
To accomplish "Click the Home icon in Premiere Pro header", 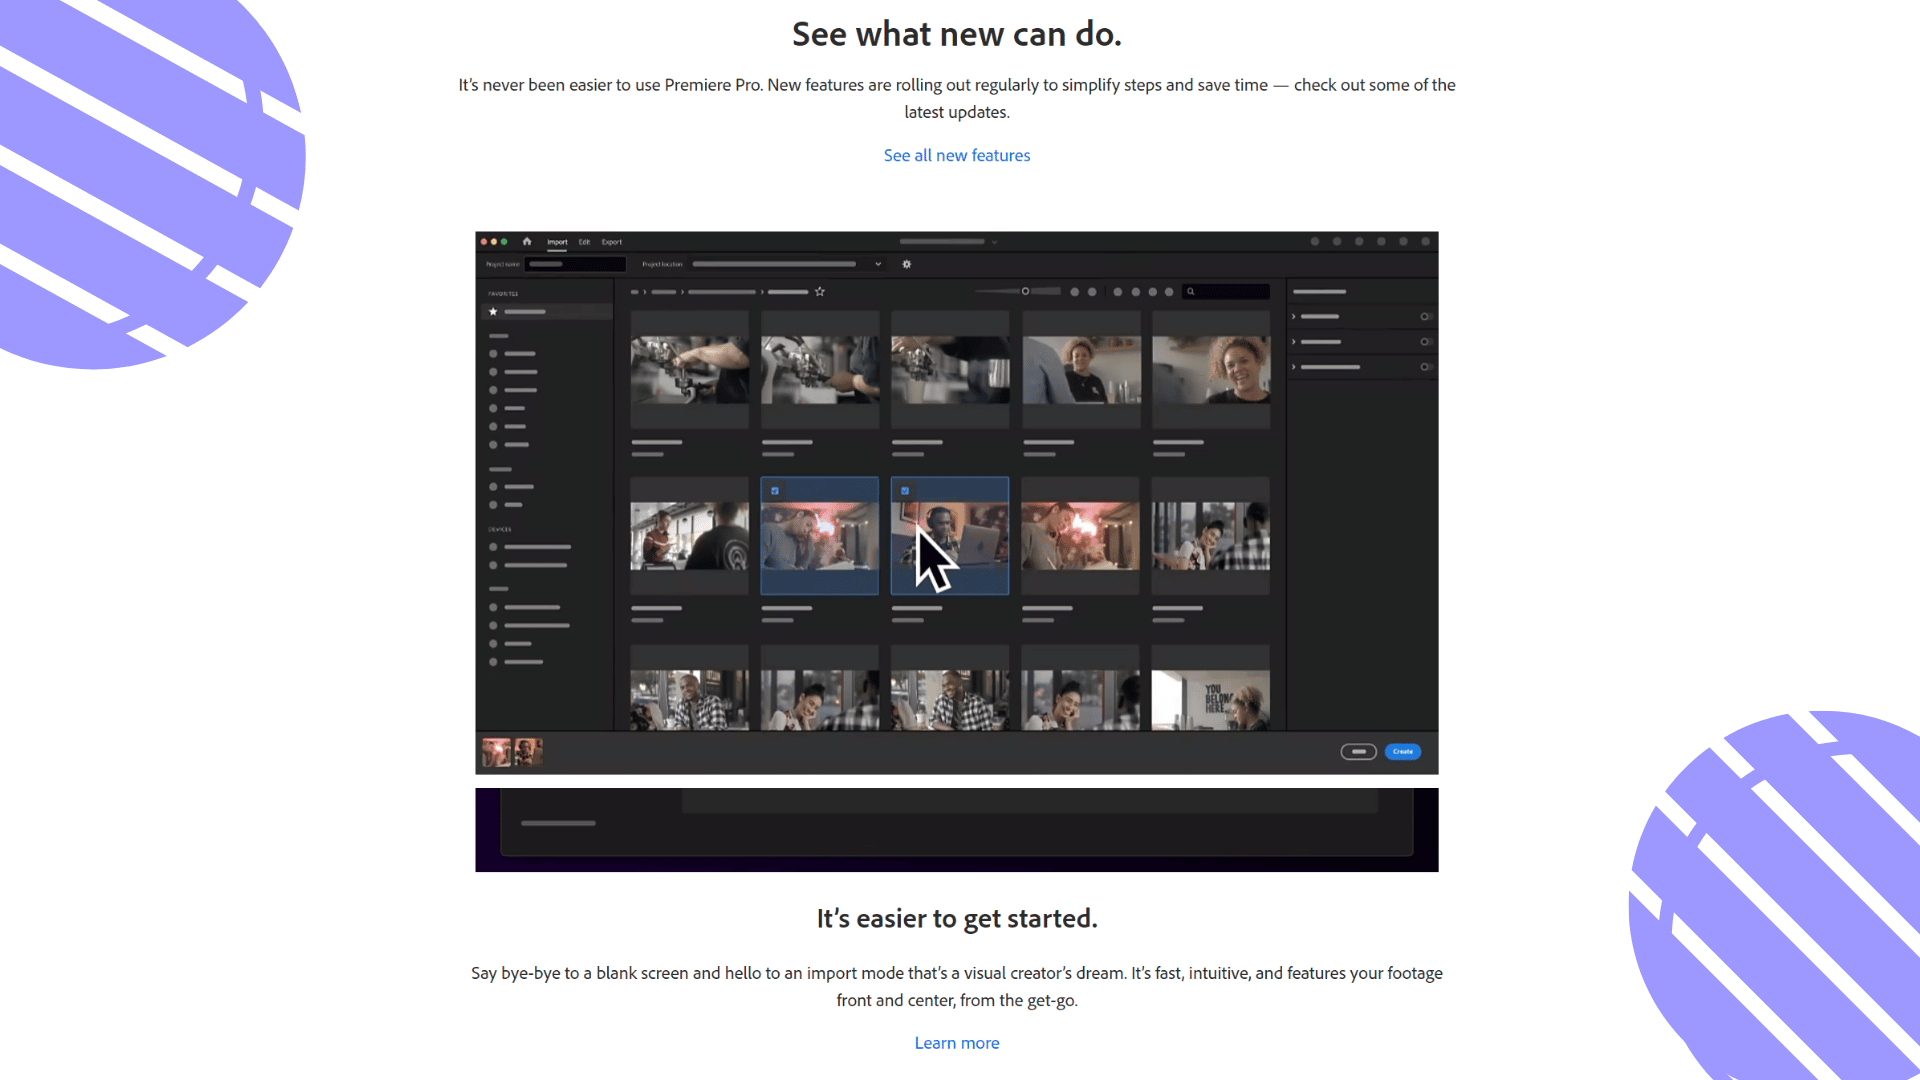I will (527, 241).
